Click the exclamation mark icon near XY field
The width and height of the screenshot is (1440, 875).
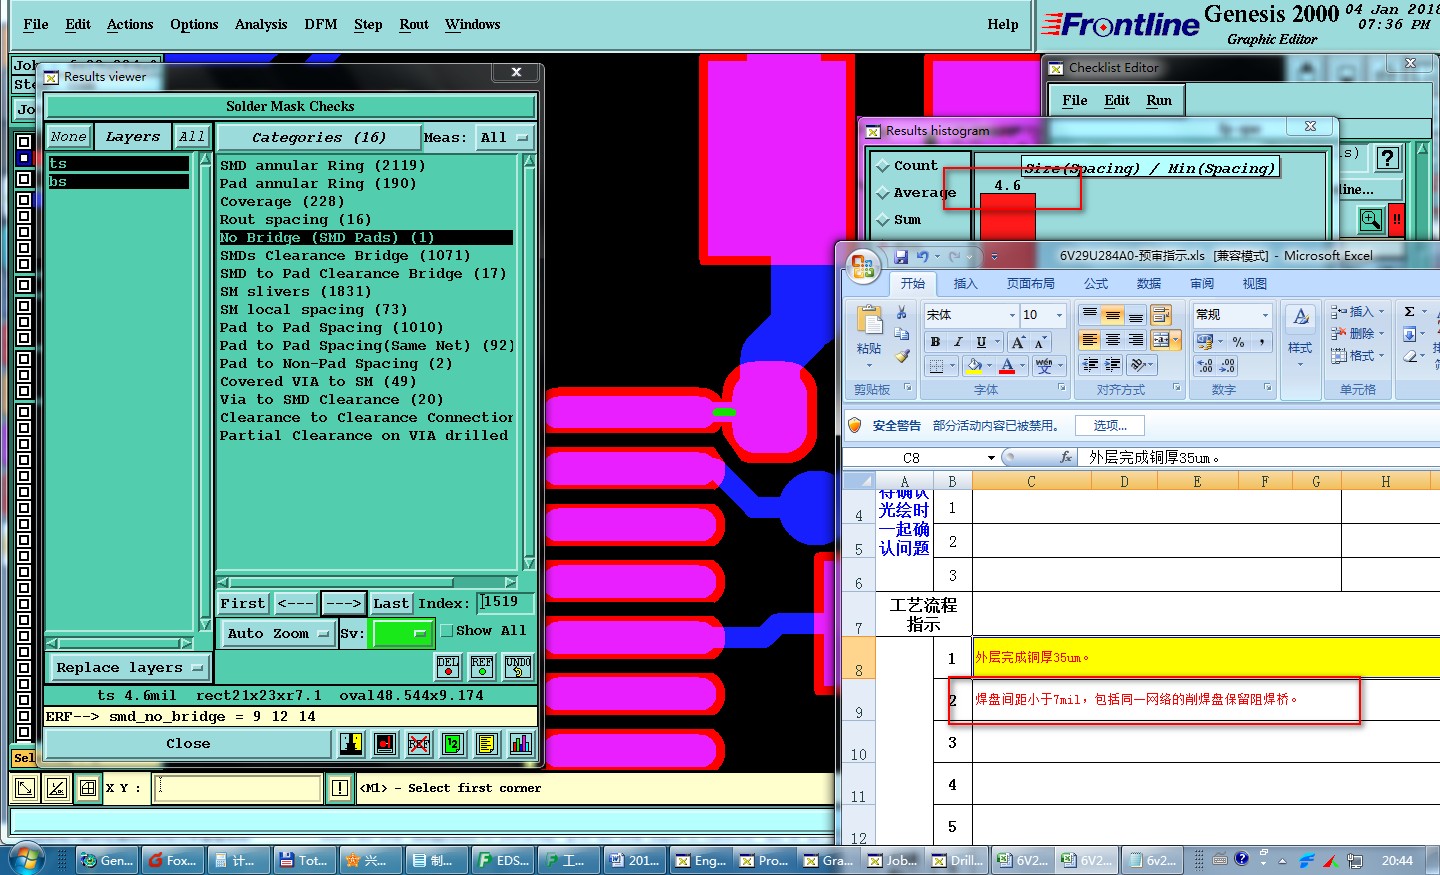point(340,788)
